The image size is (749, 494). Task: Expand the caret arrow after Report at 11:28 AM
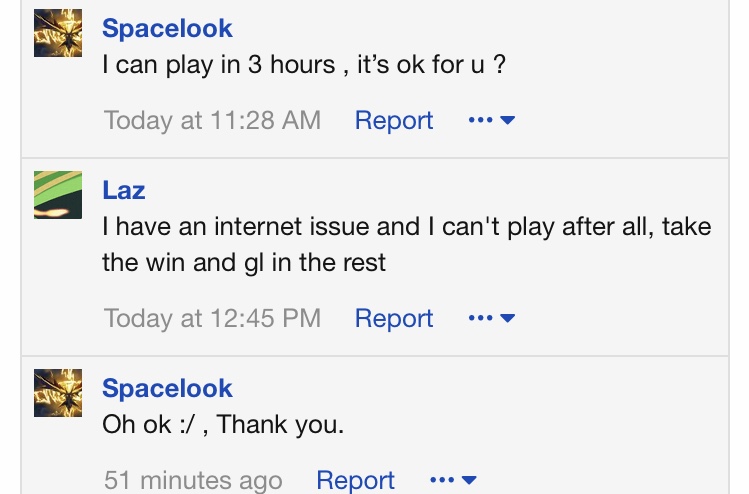[507, 120]
